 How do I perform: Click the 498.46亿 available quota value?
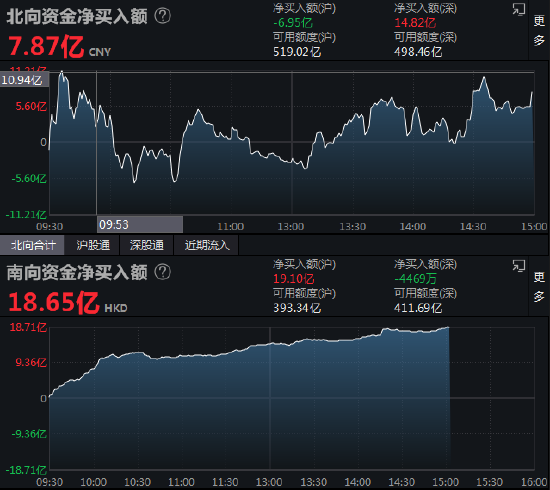pyautogui.click(x=418, y=52)
